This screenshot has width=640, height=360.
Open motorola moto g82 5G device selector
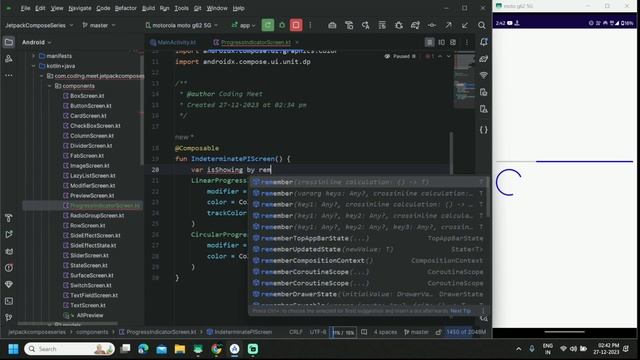[x=182, y=25]
